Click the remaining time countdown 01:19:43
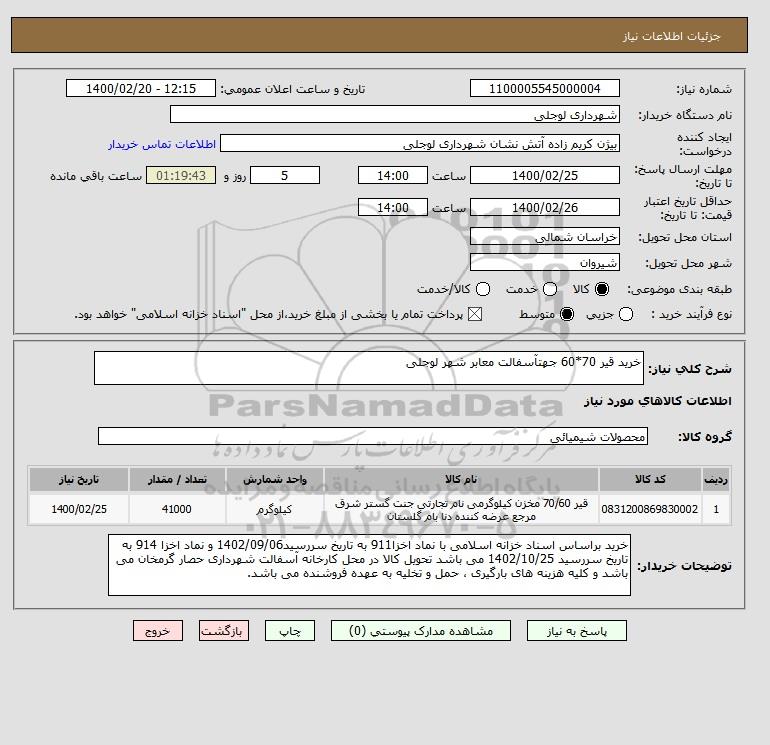The width and height of the screenshot is (770, 745). click(181, 175)
